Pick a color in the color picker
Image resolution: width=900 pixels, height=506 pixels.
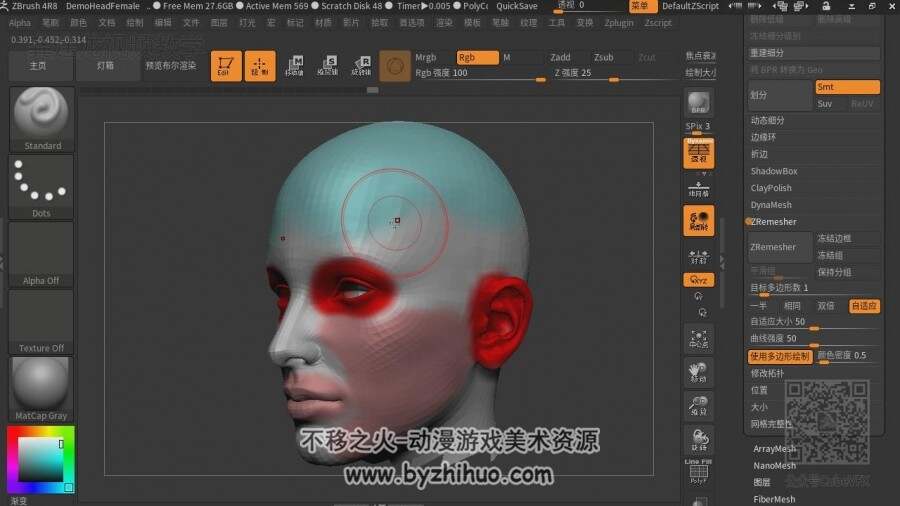pyautogui.click(x=40, y=459)
